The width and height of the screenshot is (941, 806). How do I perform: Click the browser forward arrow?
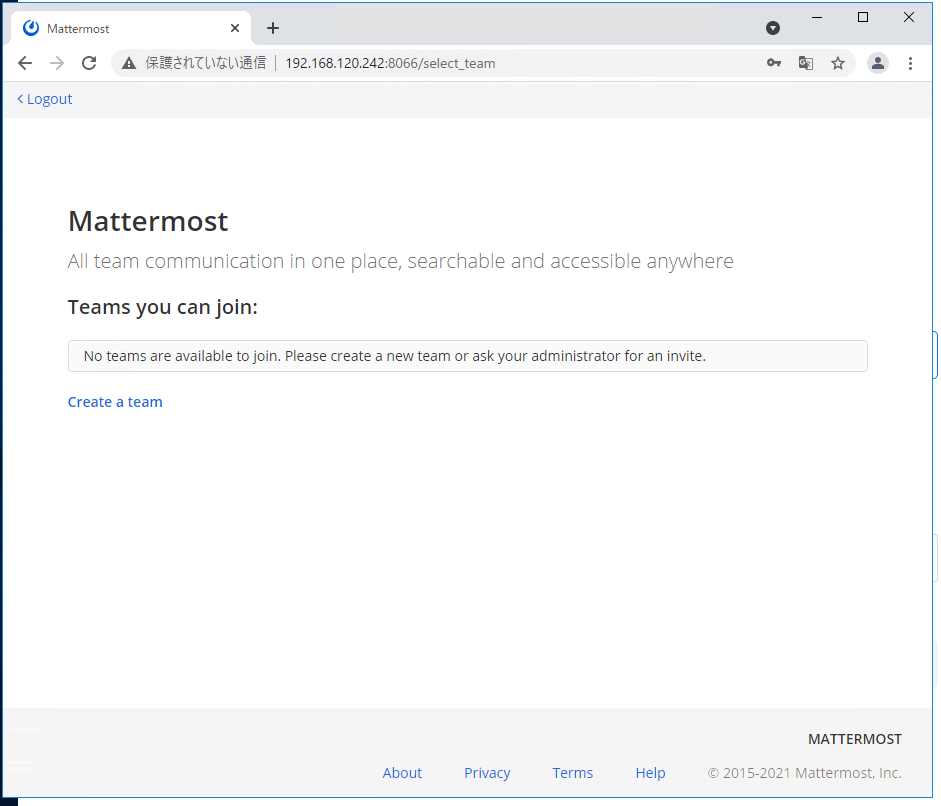tap(57, 63)
